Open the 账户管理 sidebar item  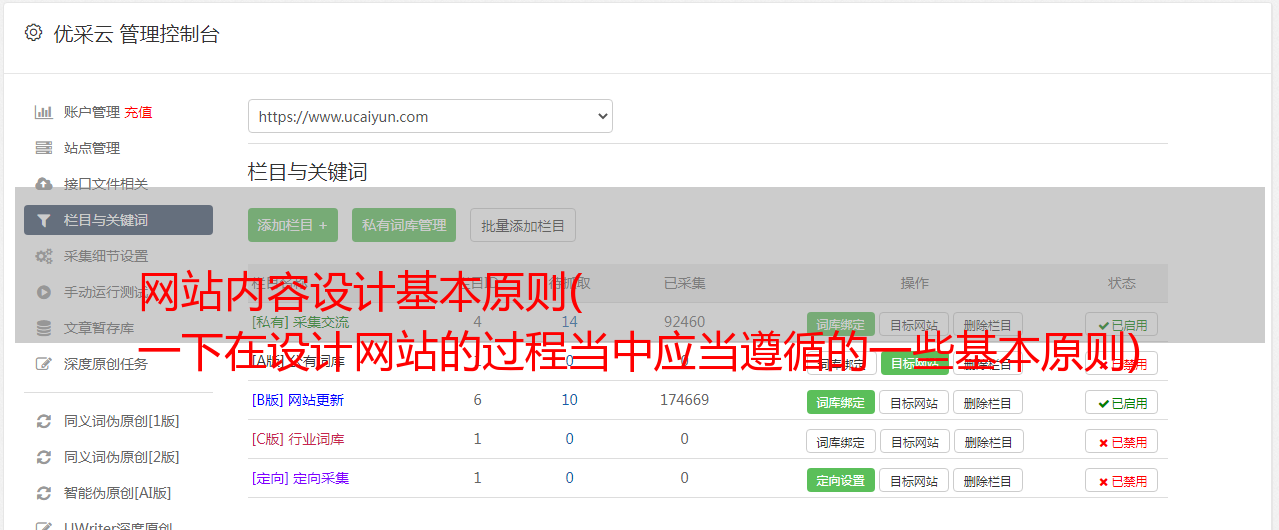point(92,112)
